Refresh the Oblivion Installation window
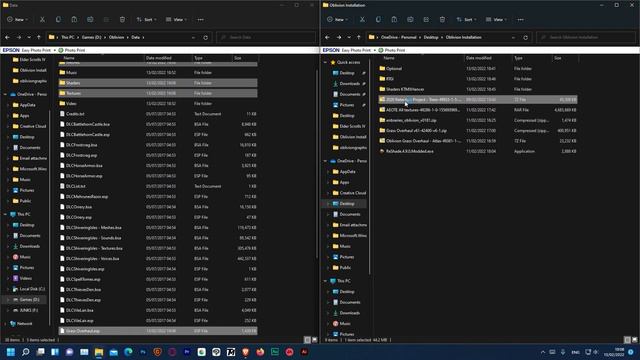Screen dimensions: 640x360 (526, 38)
